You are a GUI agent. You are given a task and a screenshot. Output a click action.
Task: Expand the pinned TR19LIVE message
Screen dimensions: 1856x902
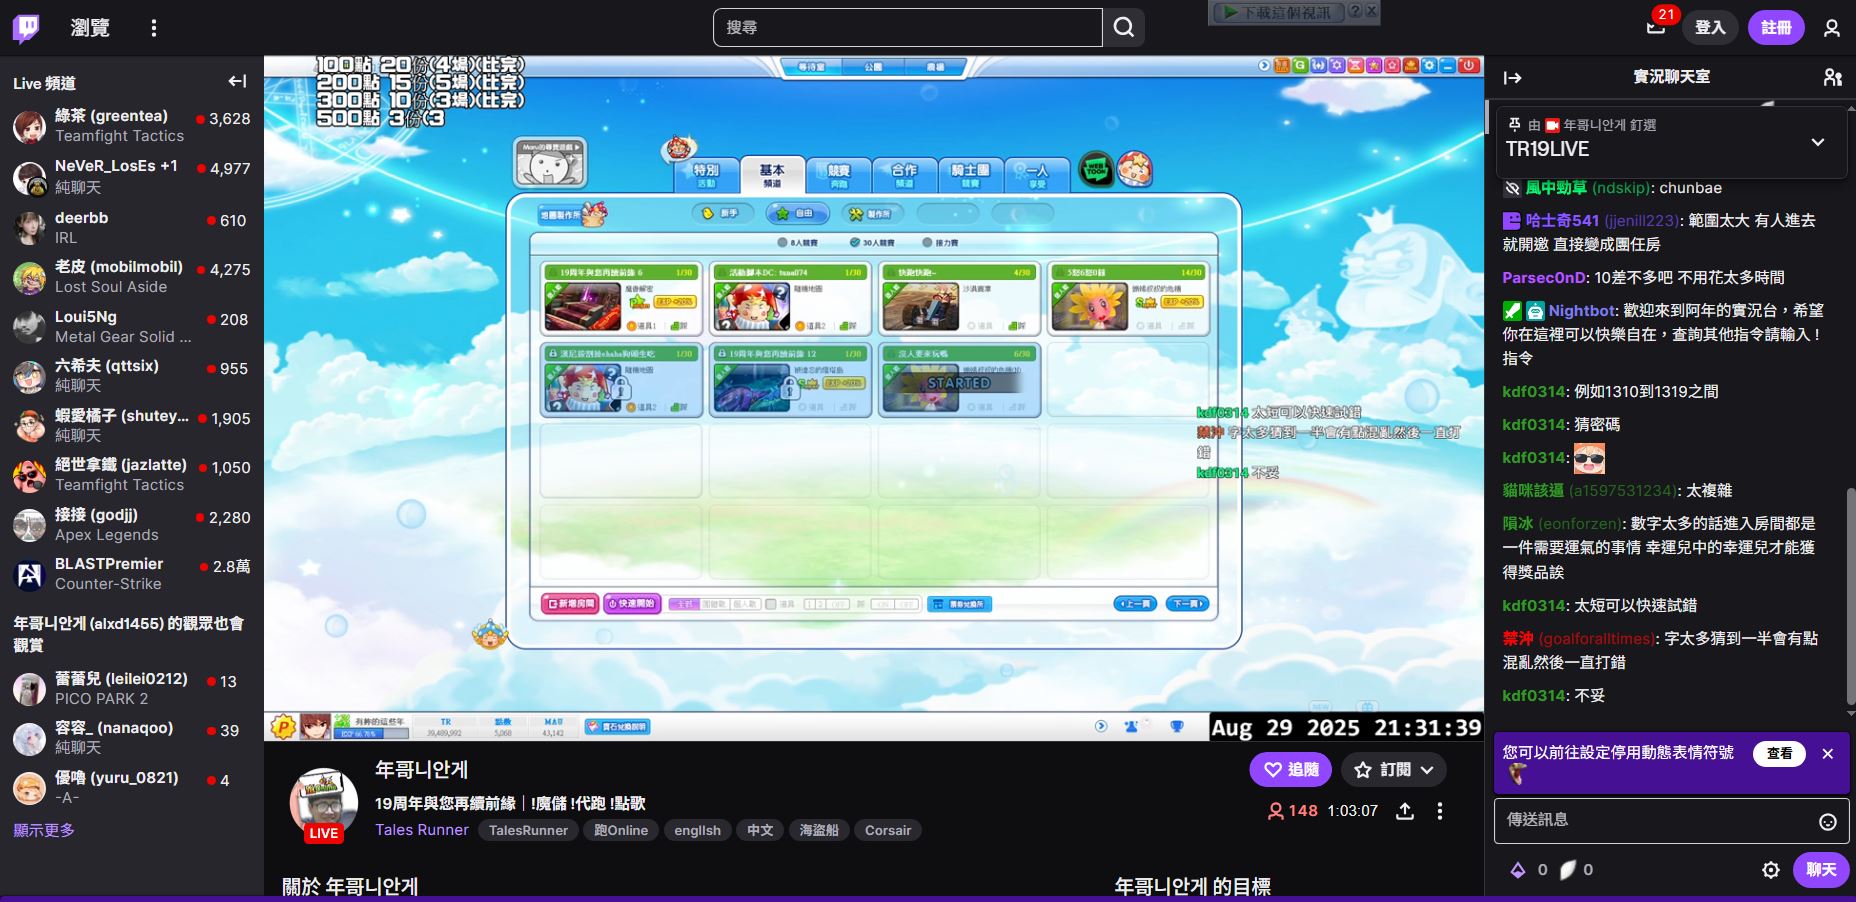click(1817, 142)
